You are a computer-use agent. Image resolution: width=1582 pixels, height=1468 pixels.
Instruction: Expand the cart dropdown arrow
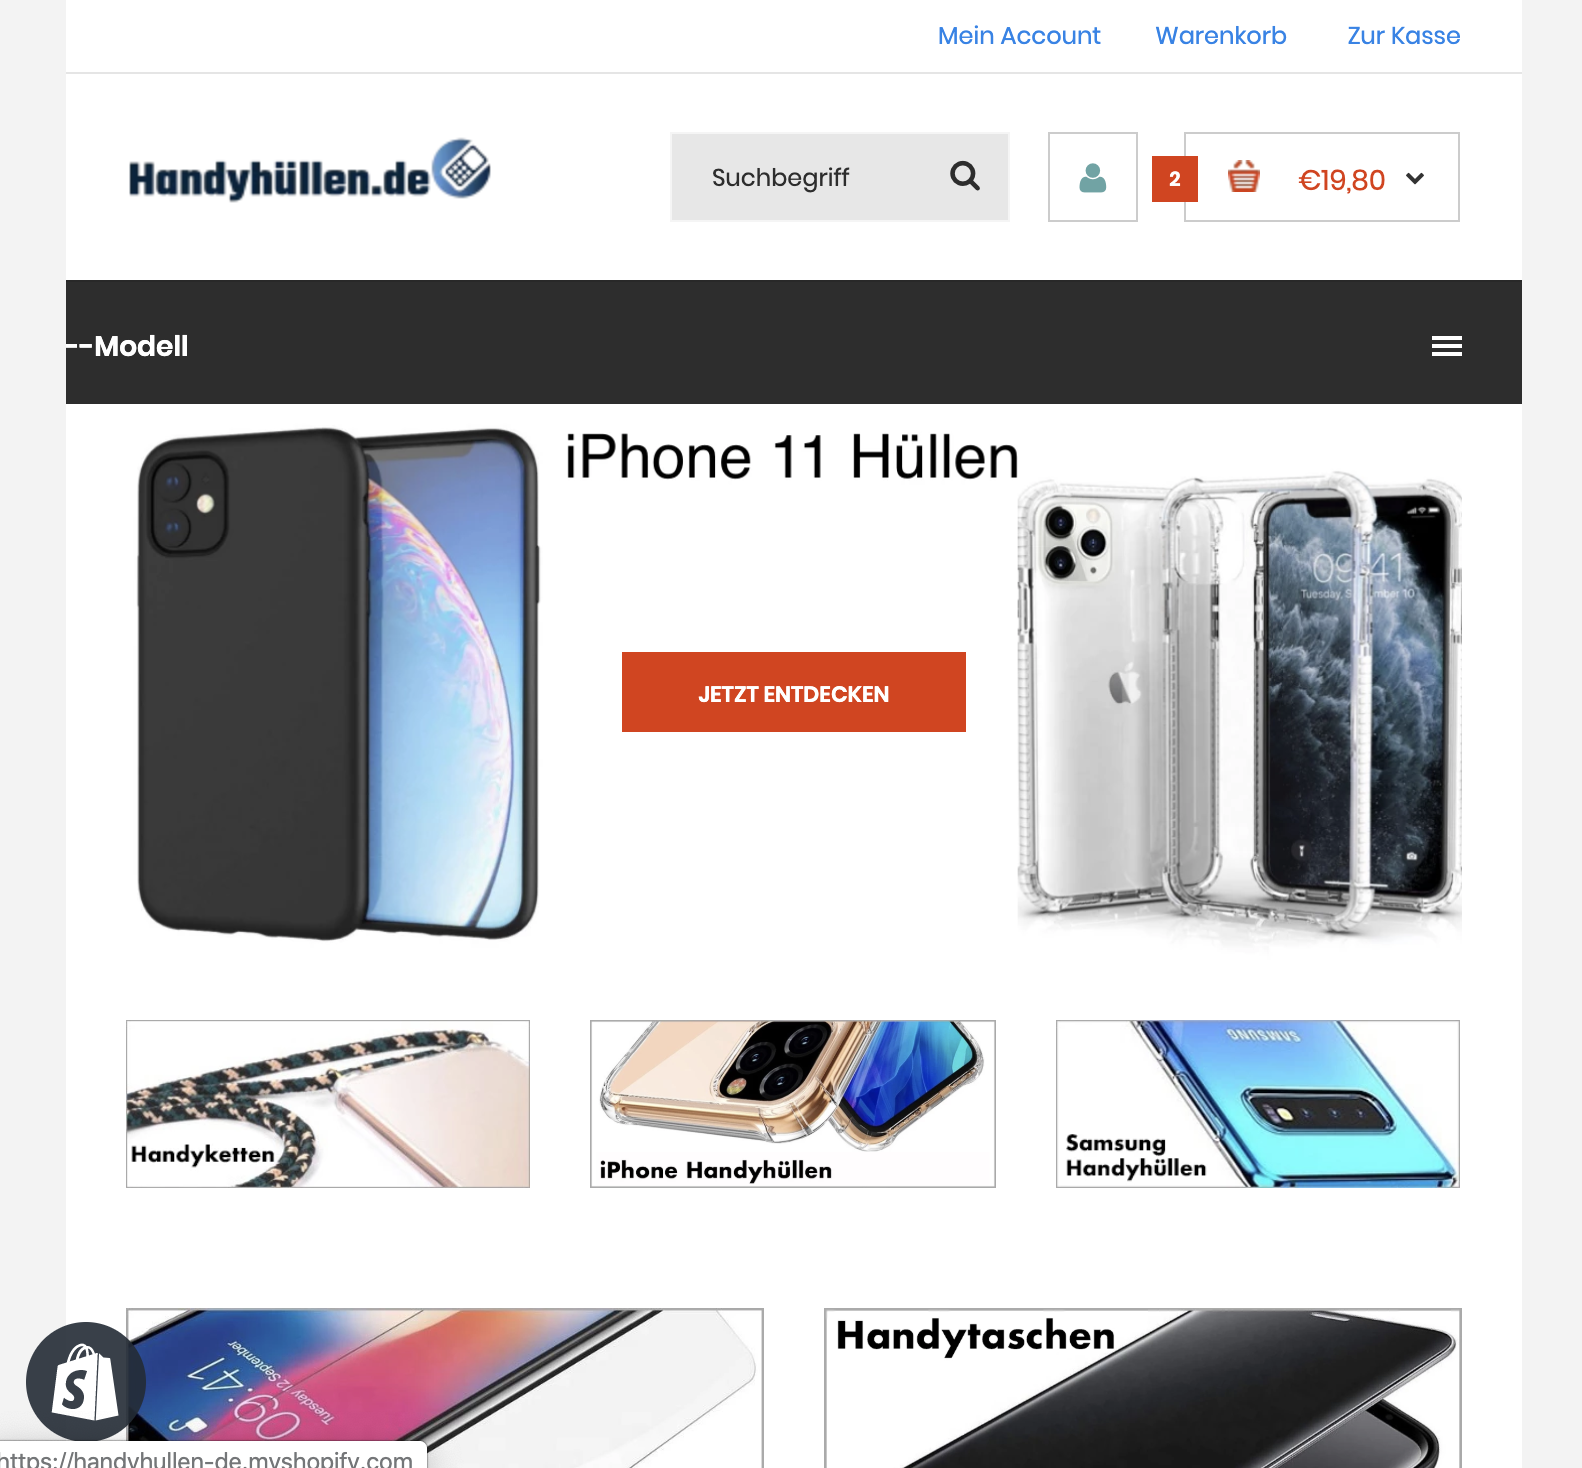[1414, 179]
